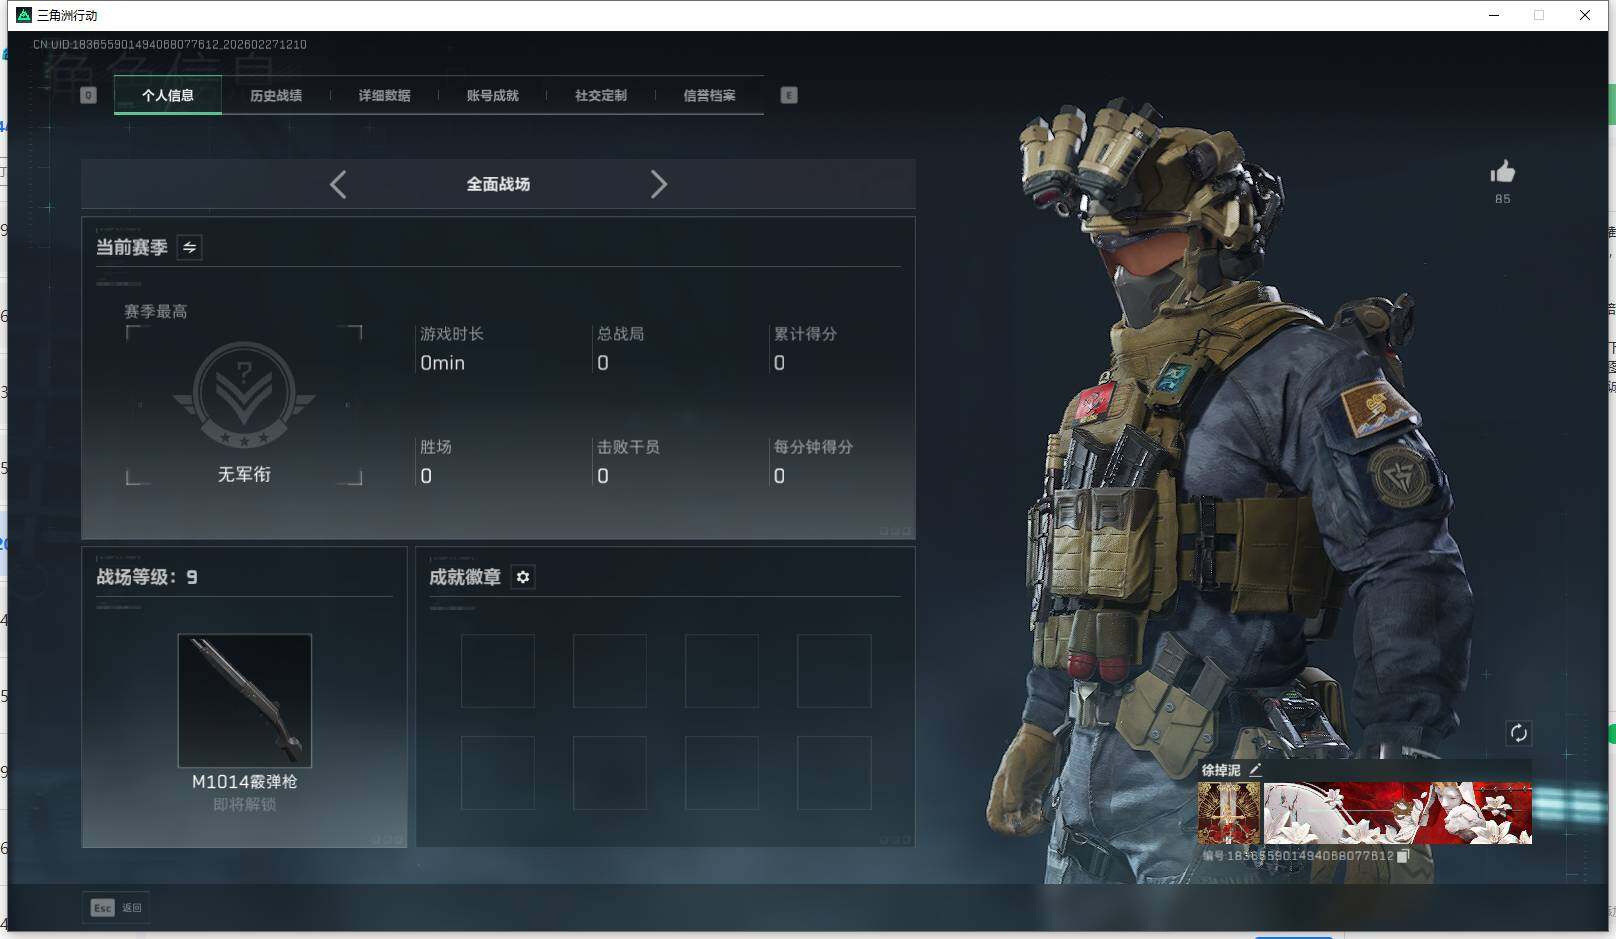Open achievement badge settings gear
This screenshot has height=939, width=1616.
tap(523, 577)
